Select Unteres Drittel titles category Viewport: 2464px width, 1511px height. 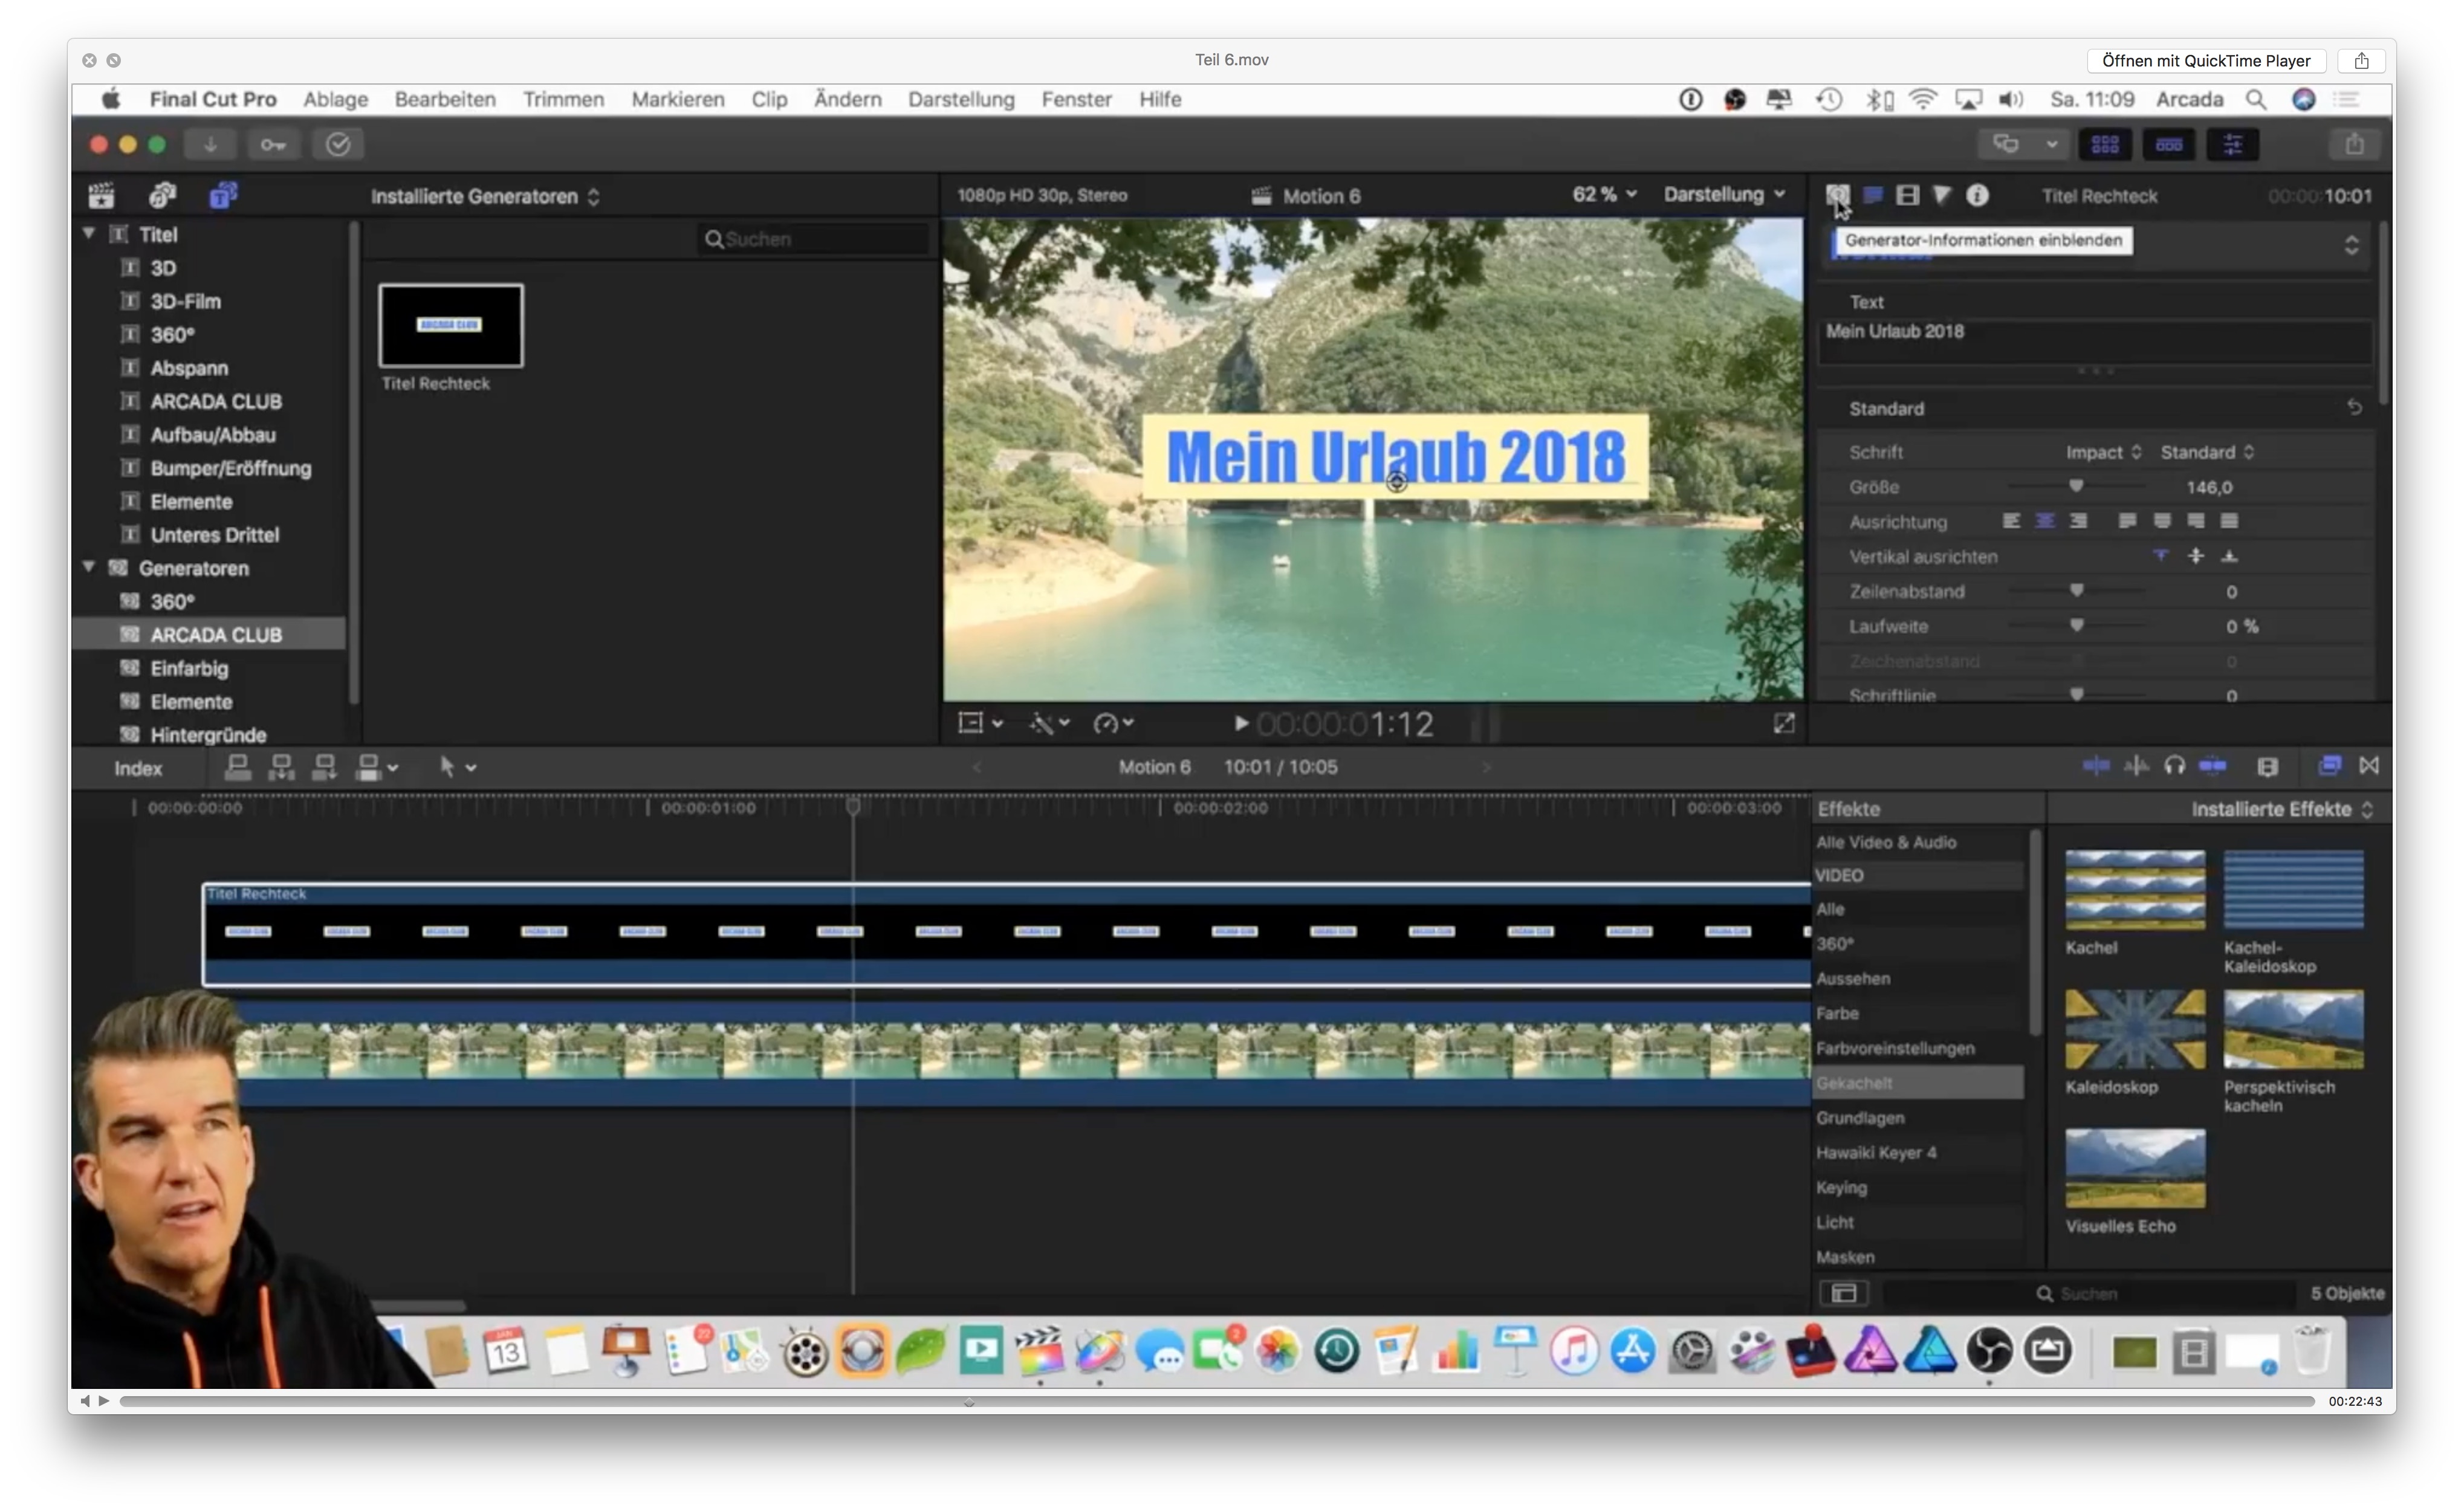[214, 535]
